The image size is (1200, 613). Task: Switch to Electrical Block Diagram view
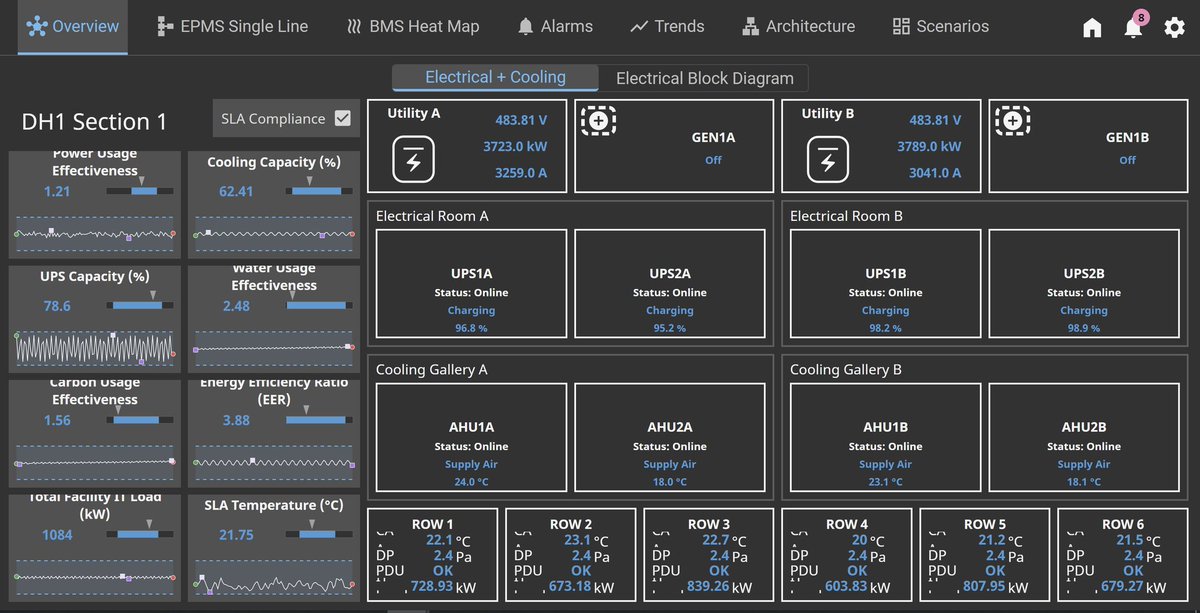704,78
